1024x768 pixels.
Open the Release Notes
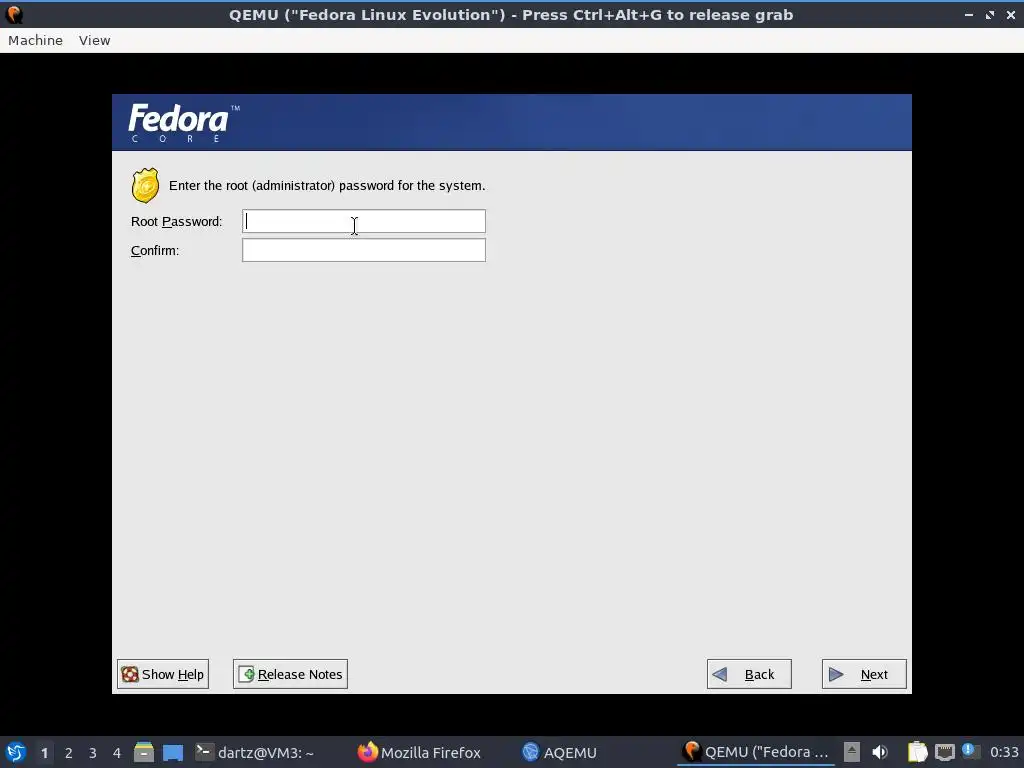pos(291,674)
